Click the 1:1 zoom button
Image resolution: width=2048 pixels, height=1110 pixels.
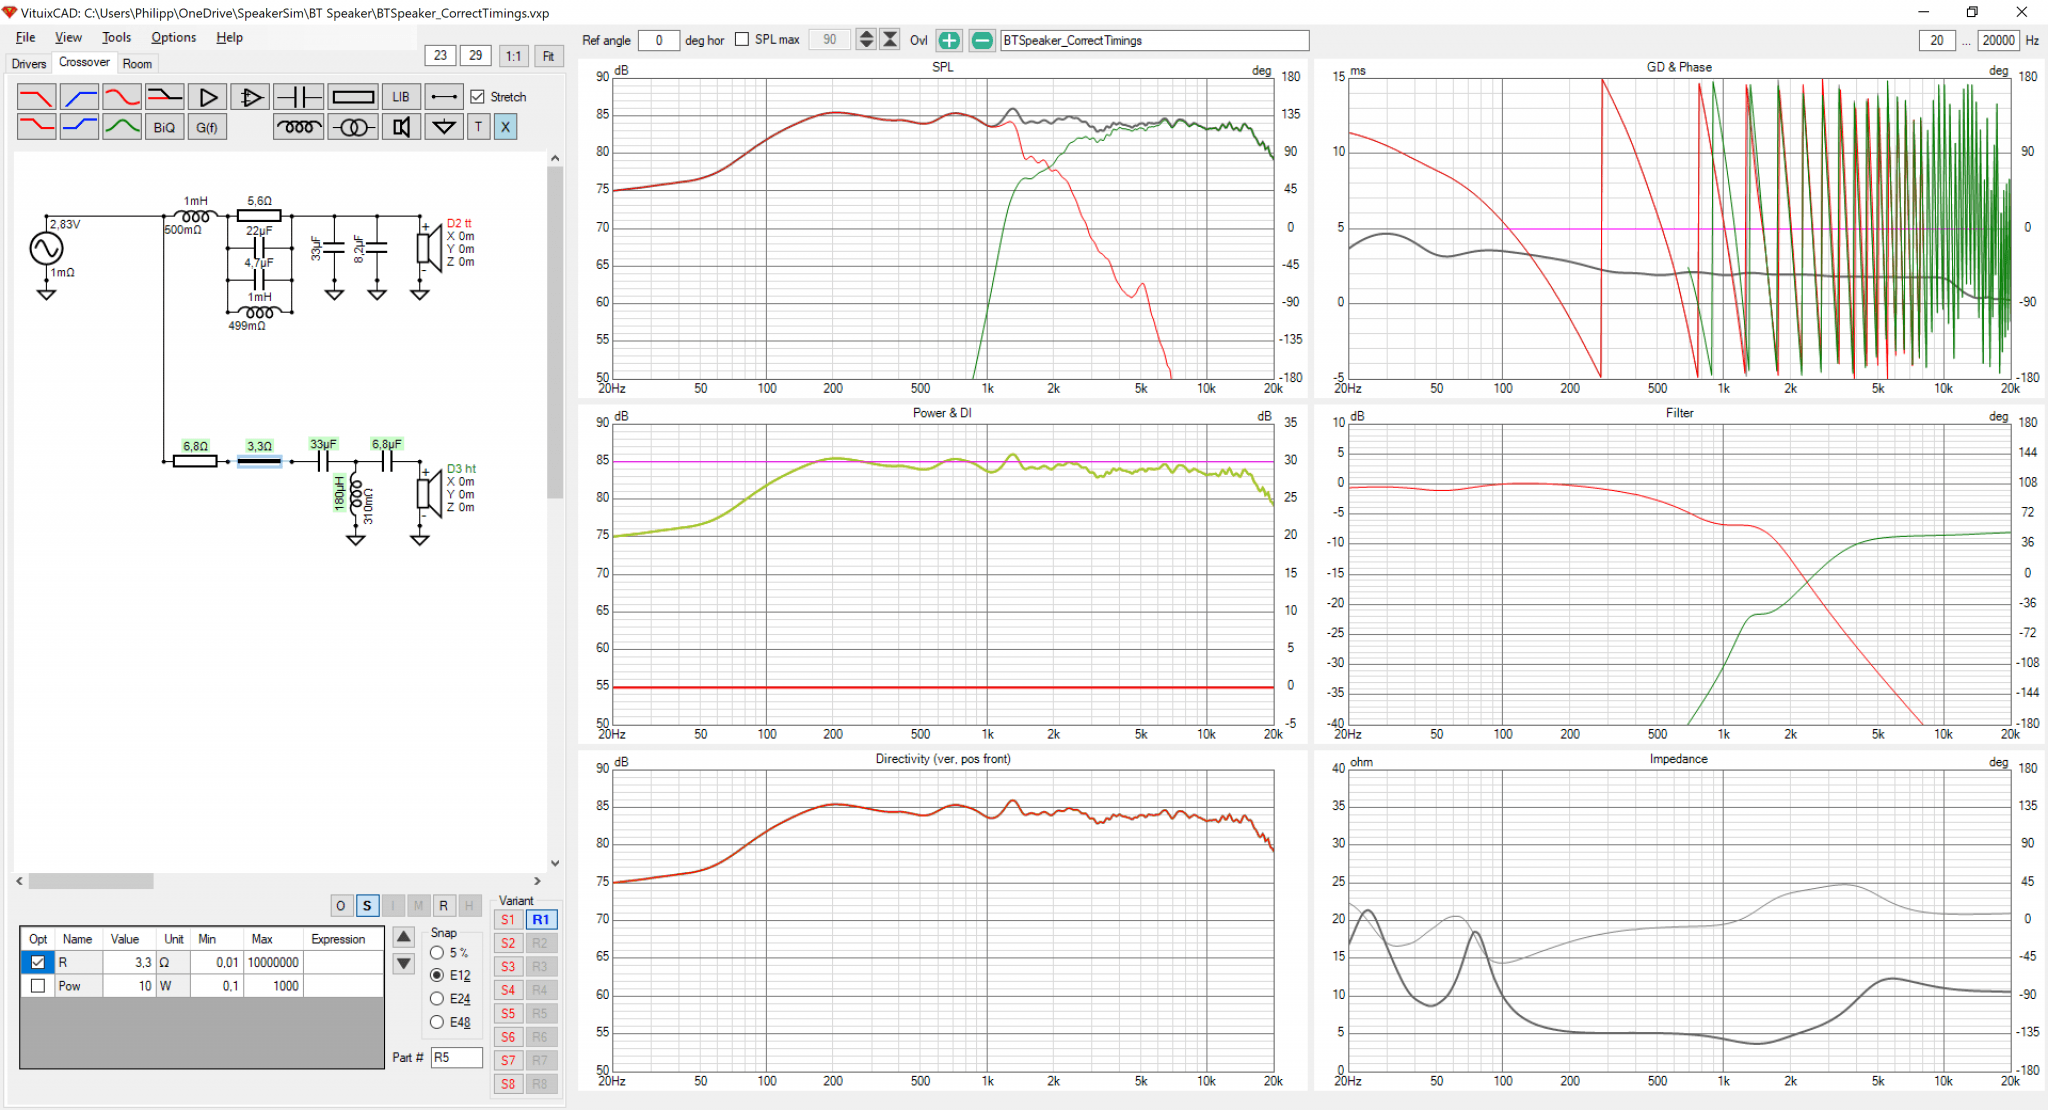(513, 56)
